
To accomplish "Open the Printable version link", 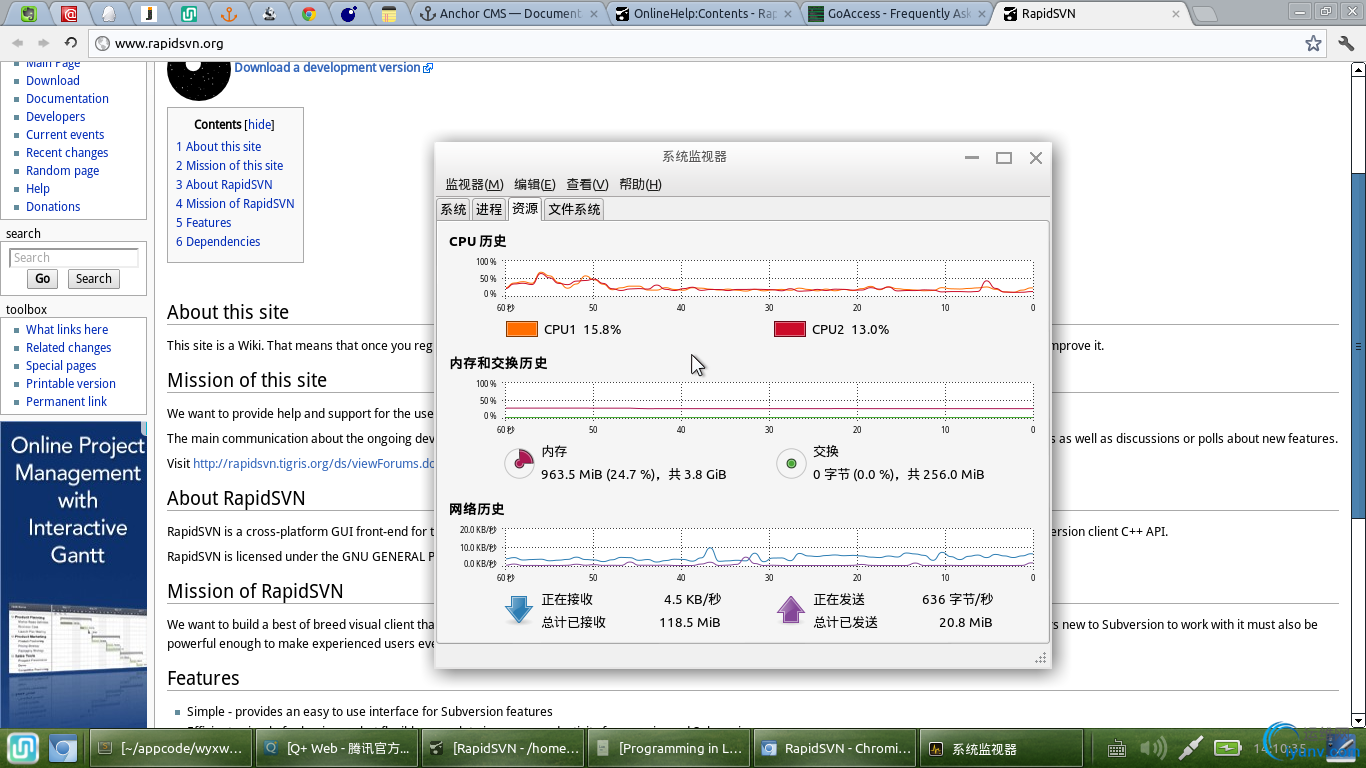I will pyautogui.click(x=71, y=384).
